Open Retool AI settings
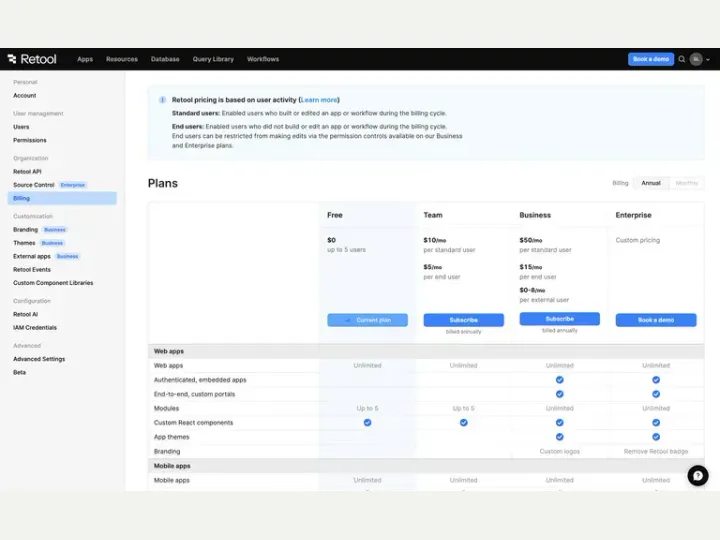This screenshot has width=720, height=540. (25, 314)
